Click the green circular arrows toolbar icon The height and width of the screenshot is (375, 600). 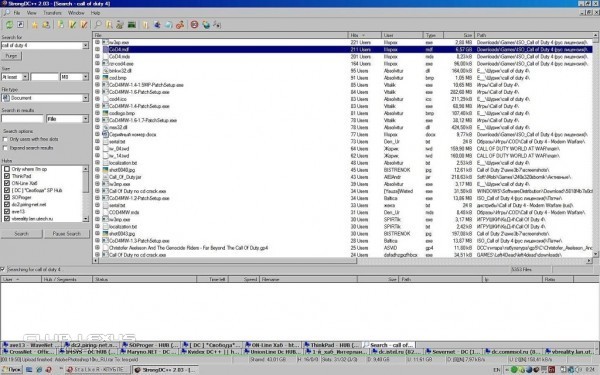point(9,25)
